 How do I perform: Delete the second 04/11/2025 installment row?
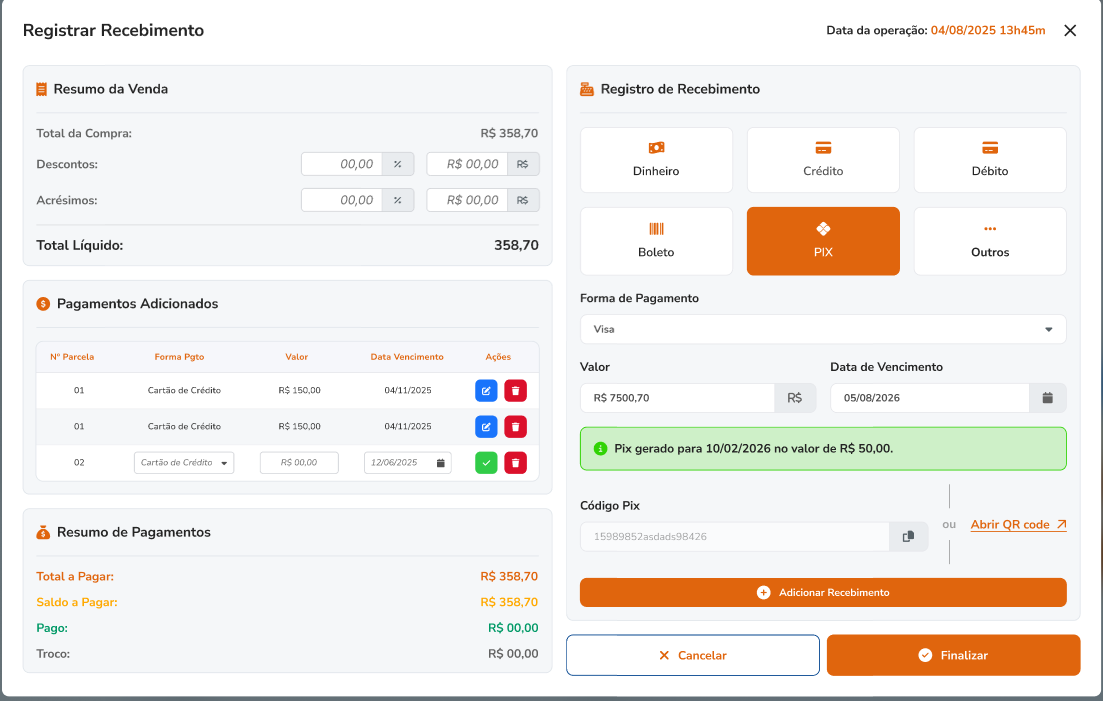[x=515, y=427]
